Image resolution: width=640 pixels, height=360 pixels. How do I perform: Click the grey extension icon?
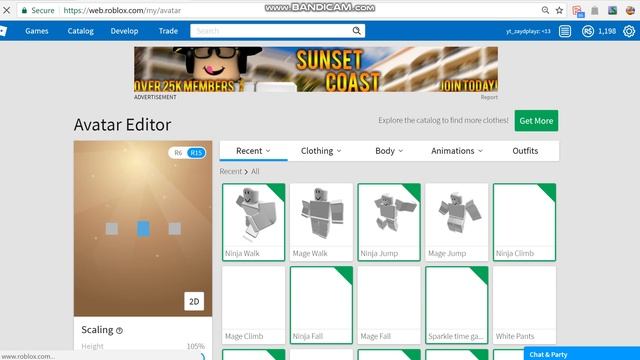tap(595, 11)
